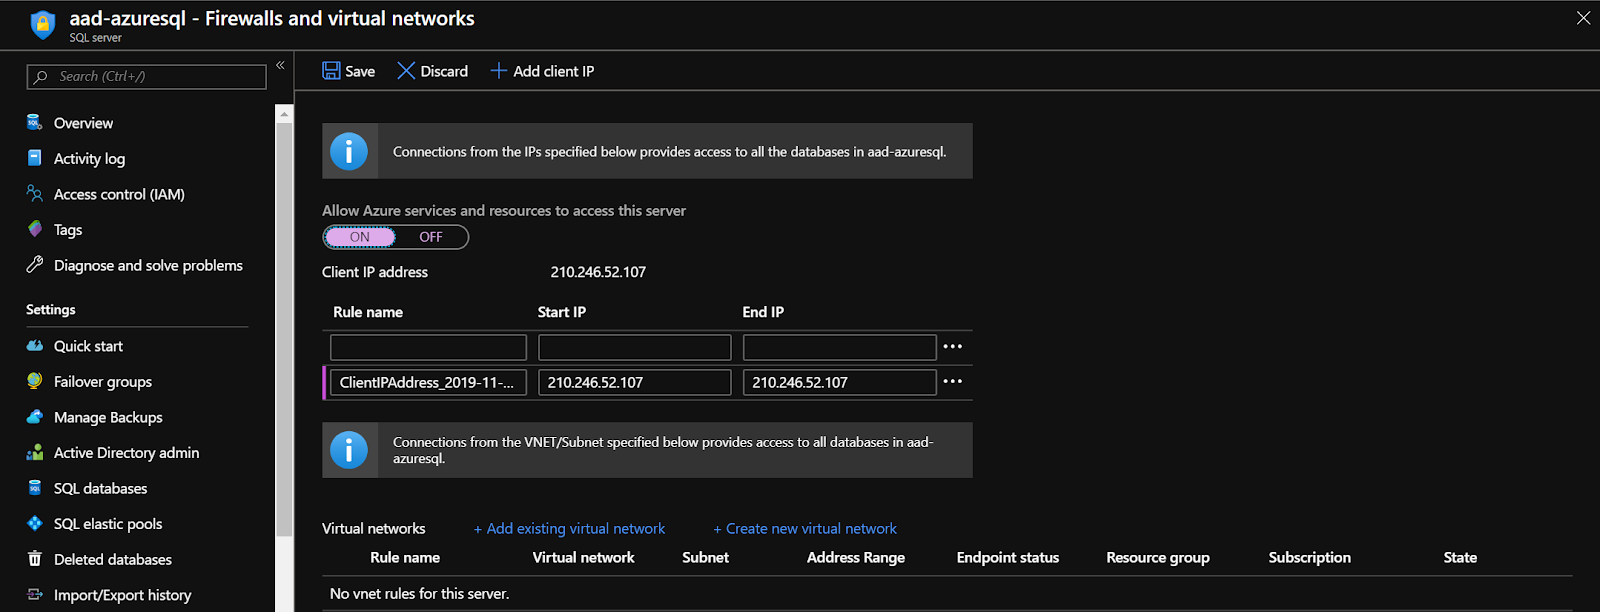
Task: Click Create new virtual network link
Action: point(805,529)
